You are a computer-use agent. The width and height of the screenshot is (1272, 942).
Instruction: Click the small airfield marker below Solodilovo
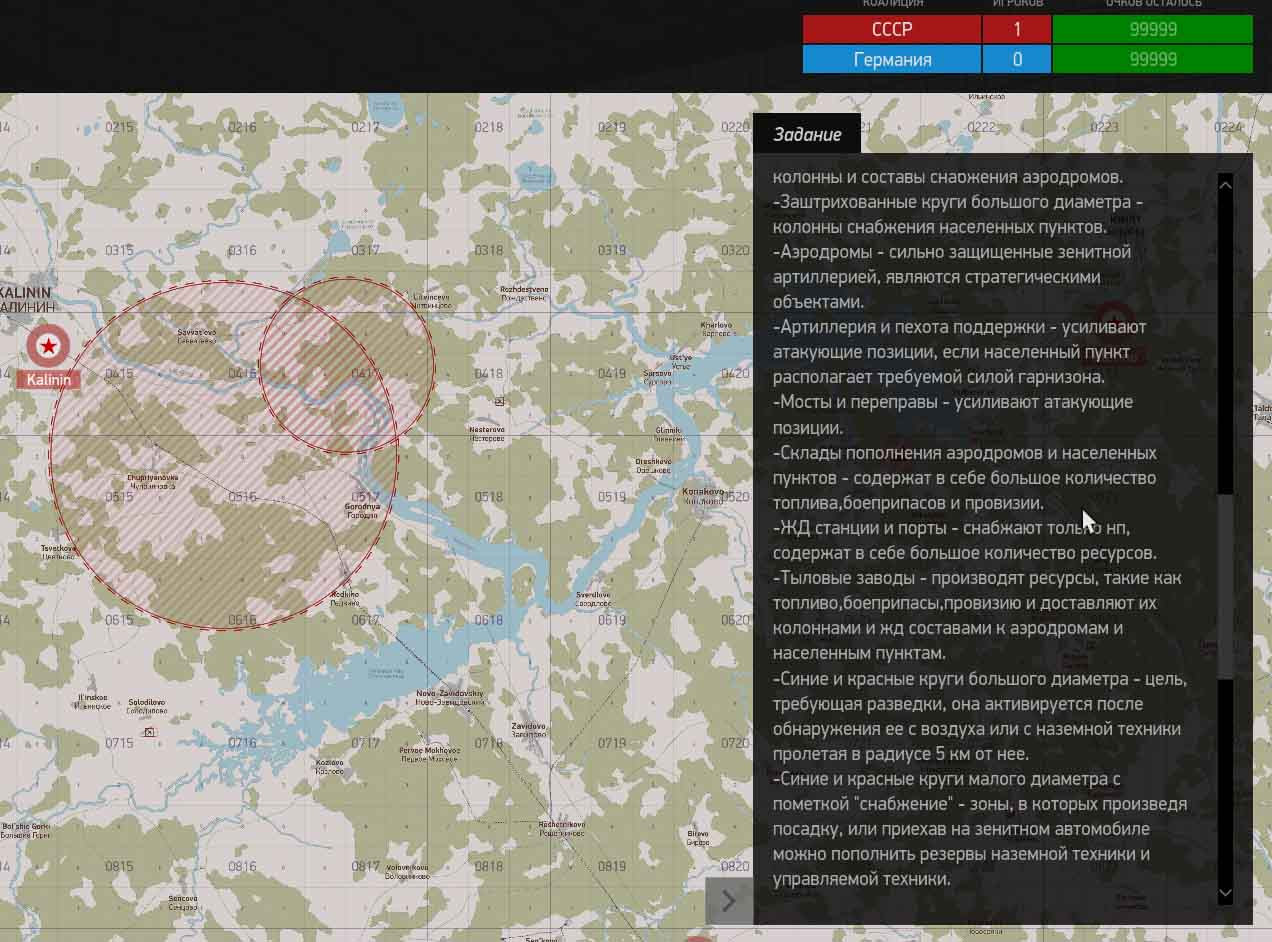150,732
